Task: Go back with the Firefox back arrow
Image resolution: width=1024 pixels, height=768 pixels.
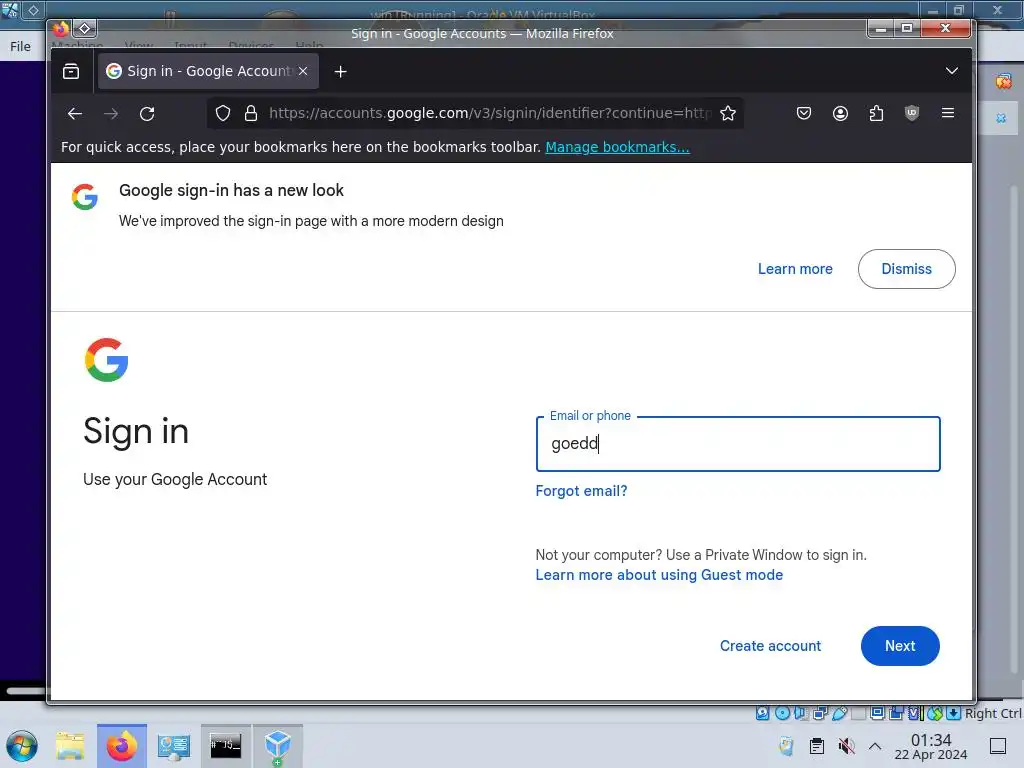Action: click(x=74, y=114)
